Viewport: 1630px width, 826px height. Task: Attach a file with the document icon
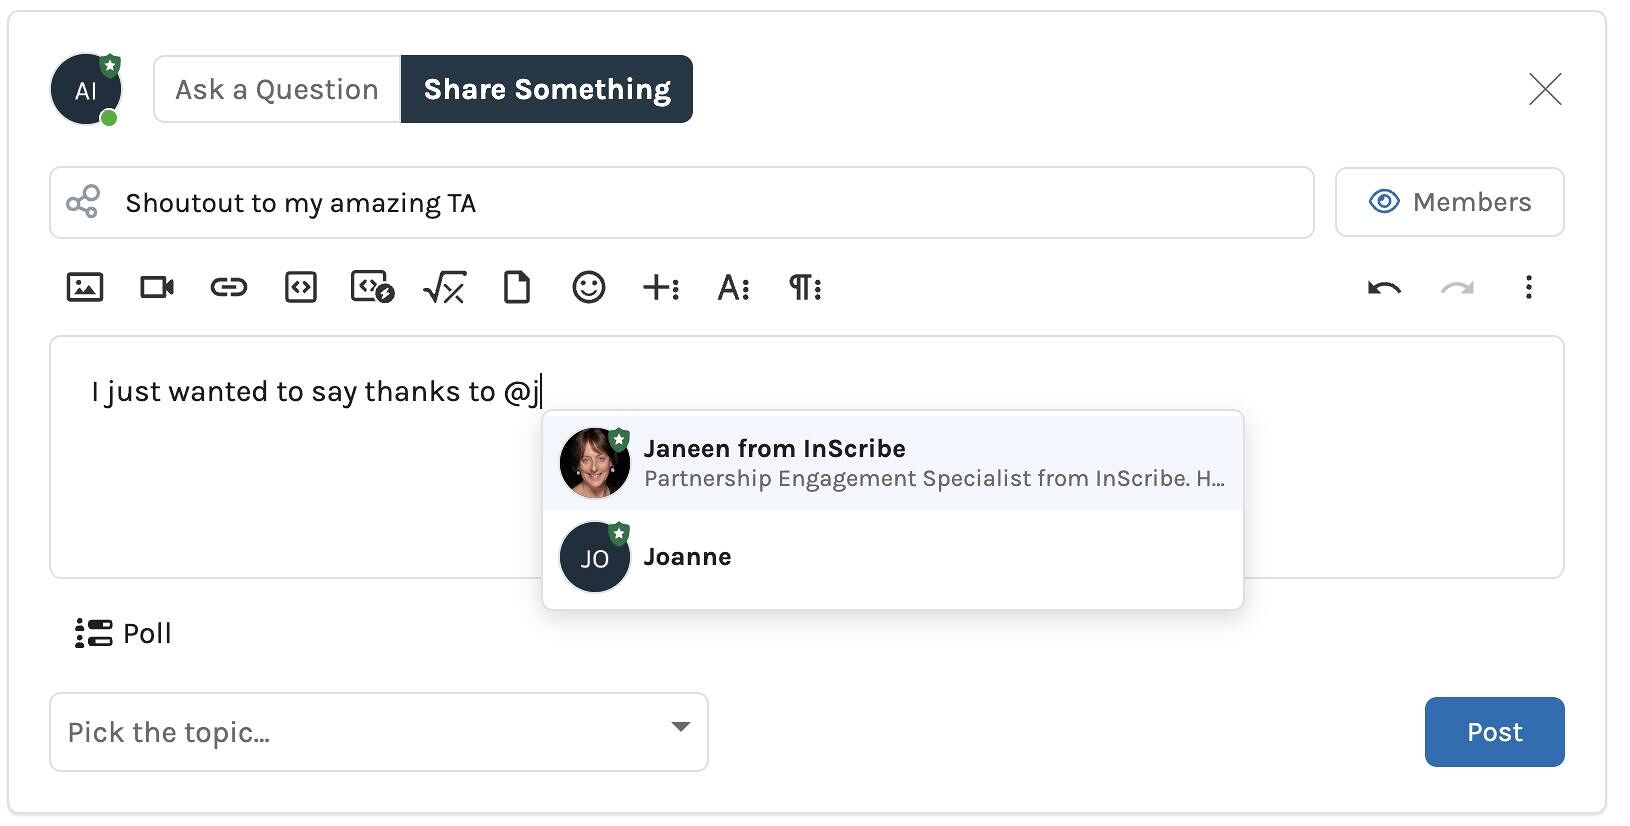[x=517, y=288]
